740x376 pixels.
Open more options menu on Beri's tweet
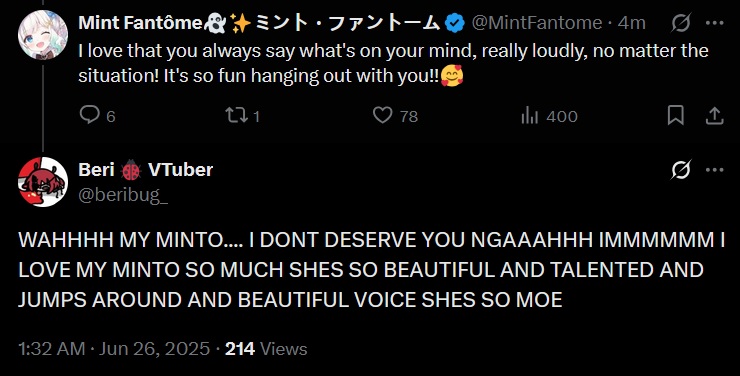(715, 170)
